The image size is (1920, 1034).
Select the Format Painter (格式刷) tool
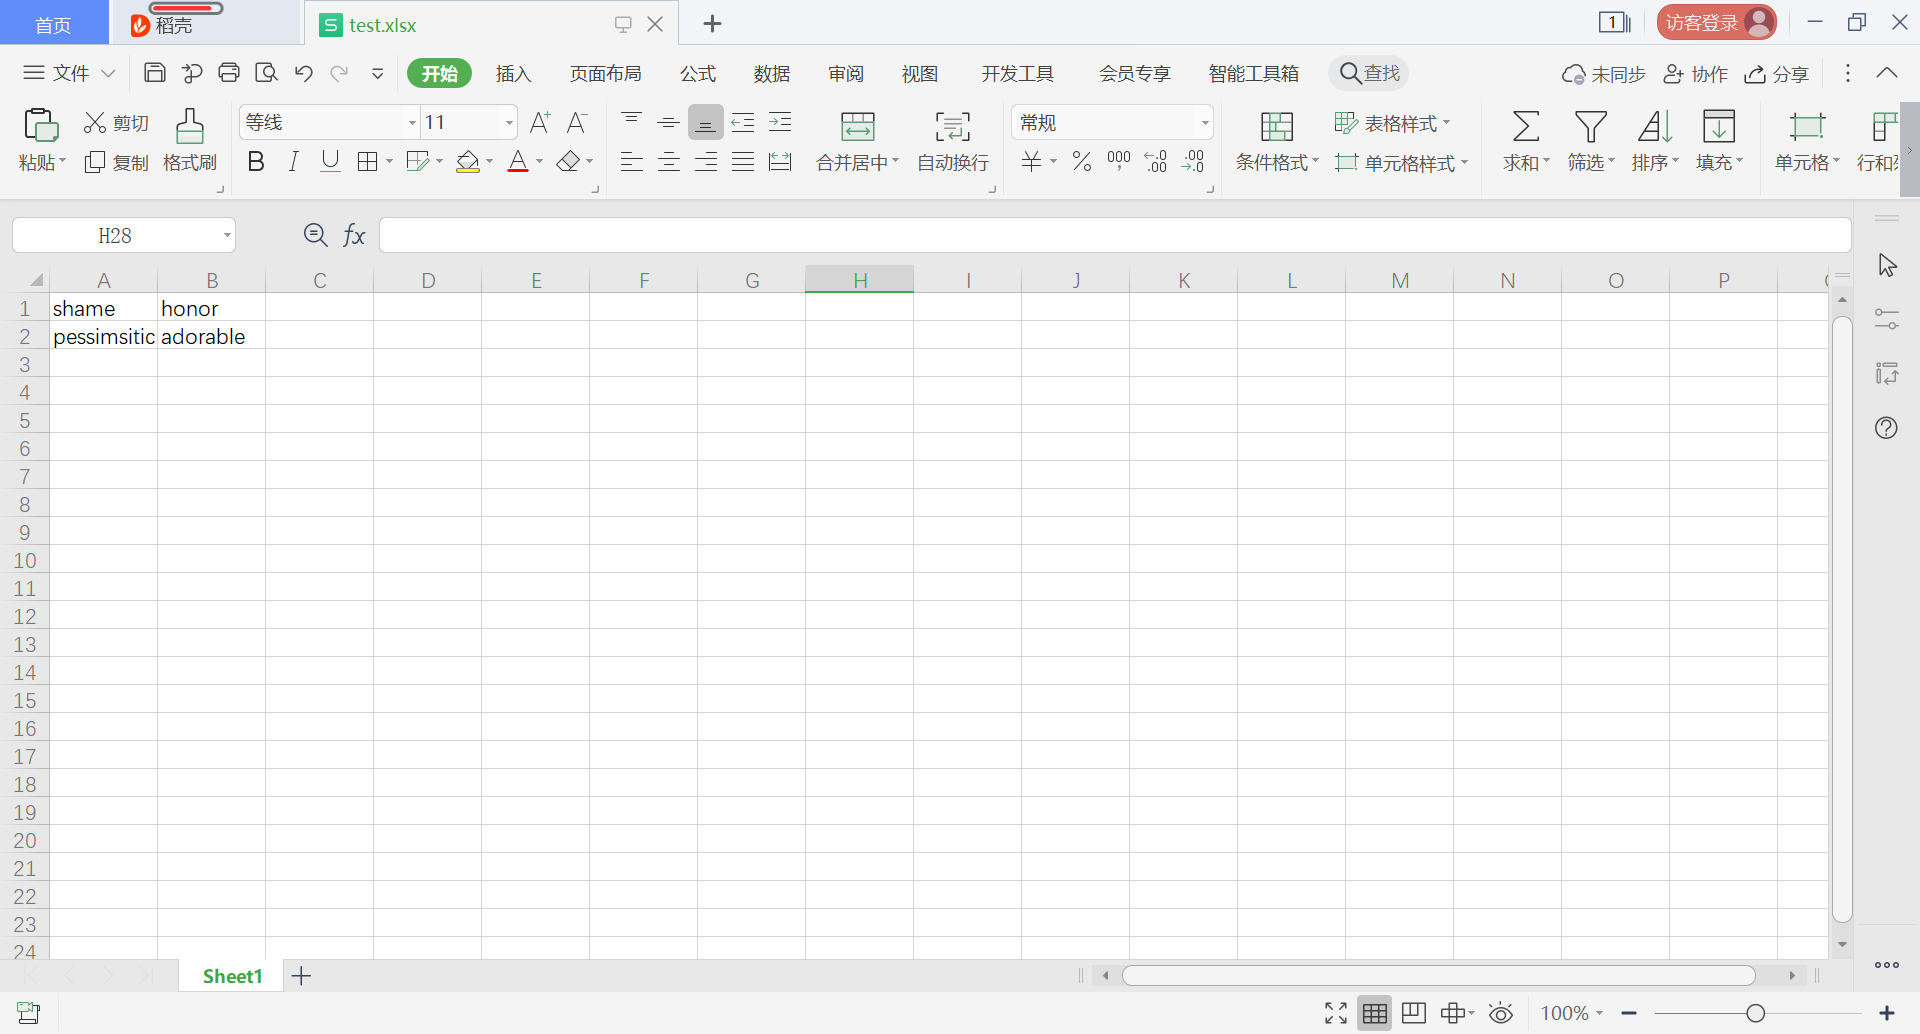(x=189, y=140)
